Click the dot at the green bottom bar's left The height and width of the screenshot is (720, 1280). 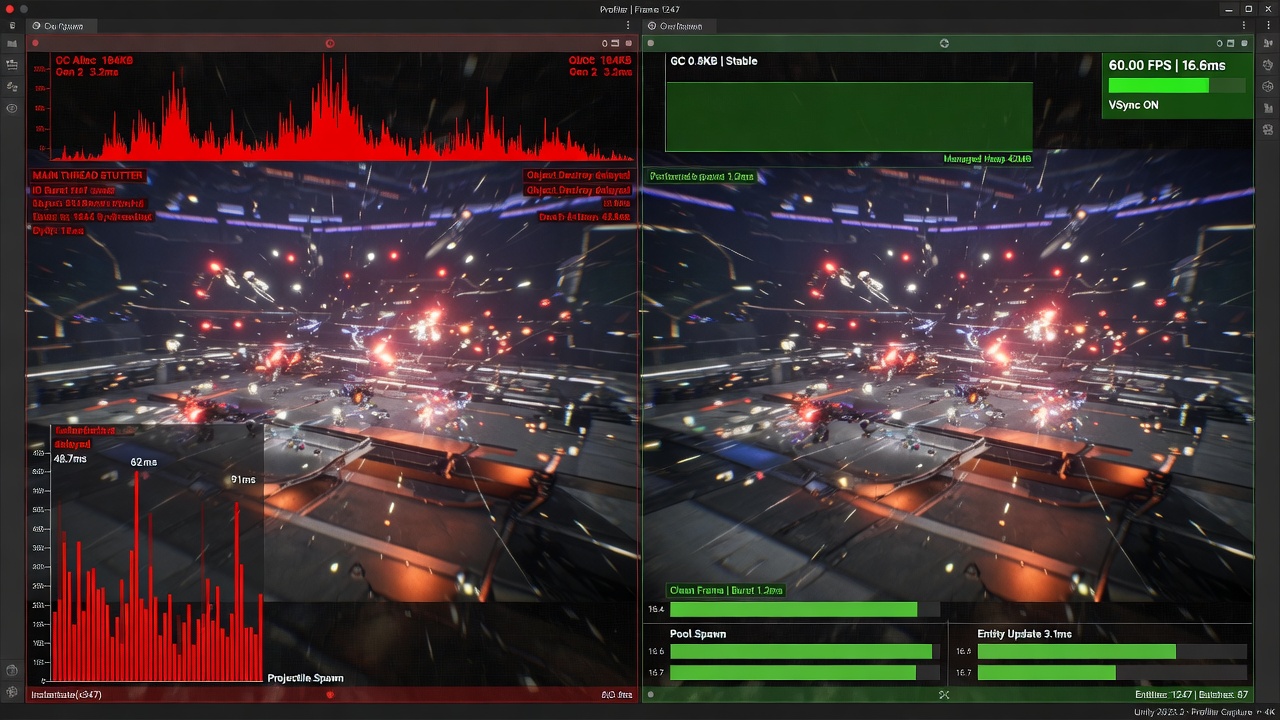tap(651, 694)
